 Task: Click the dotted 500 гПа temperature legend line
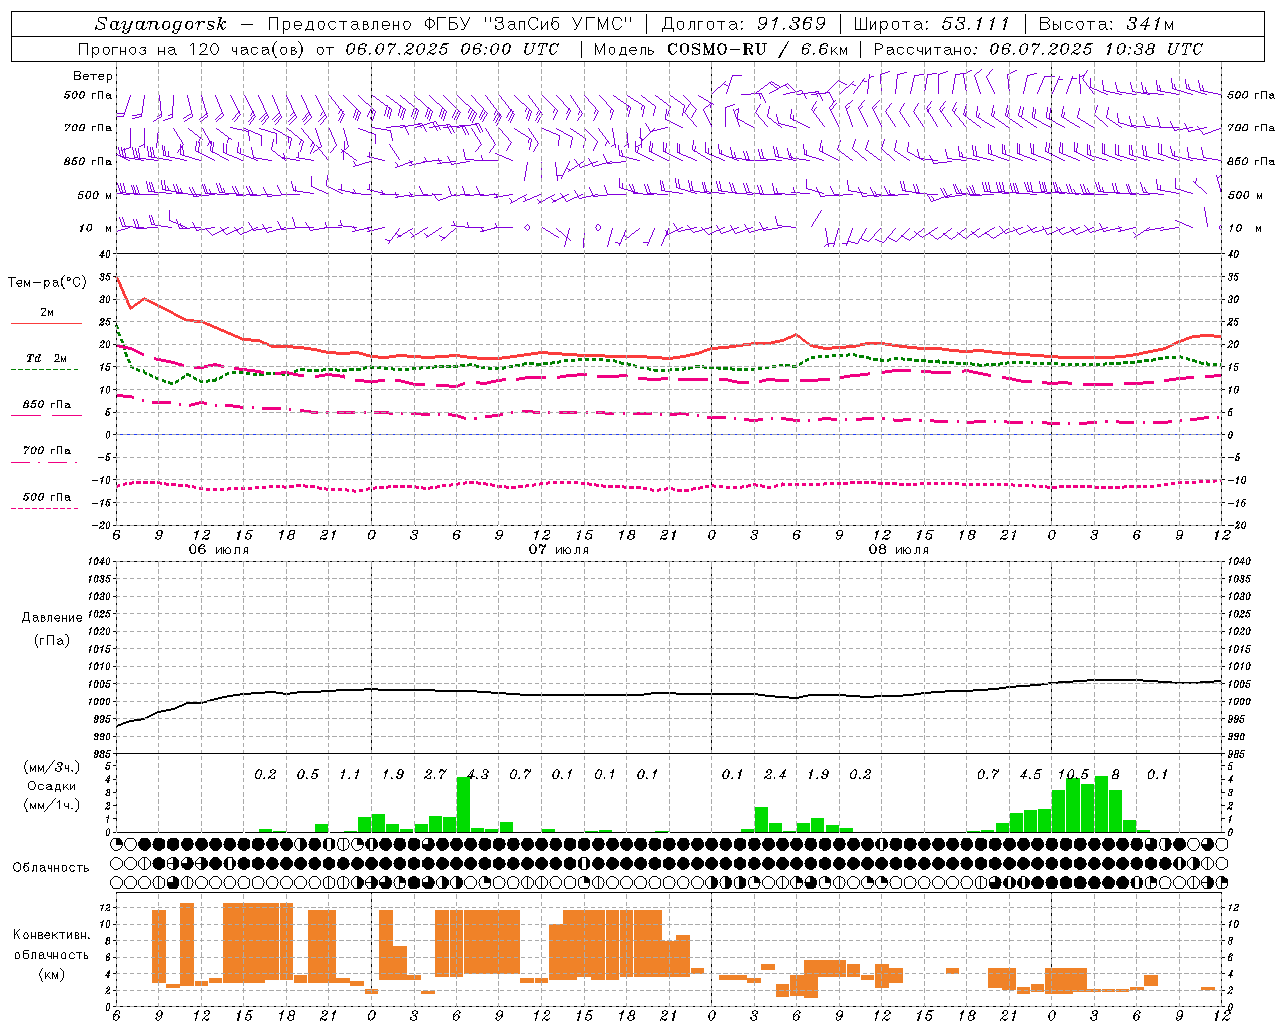pyautogui.click(x=45, y=508)
